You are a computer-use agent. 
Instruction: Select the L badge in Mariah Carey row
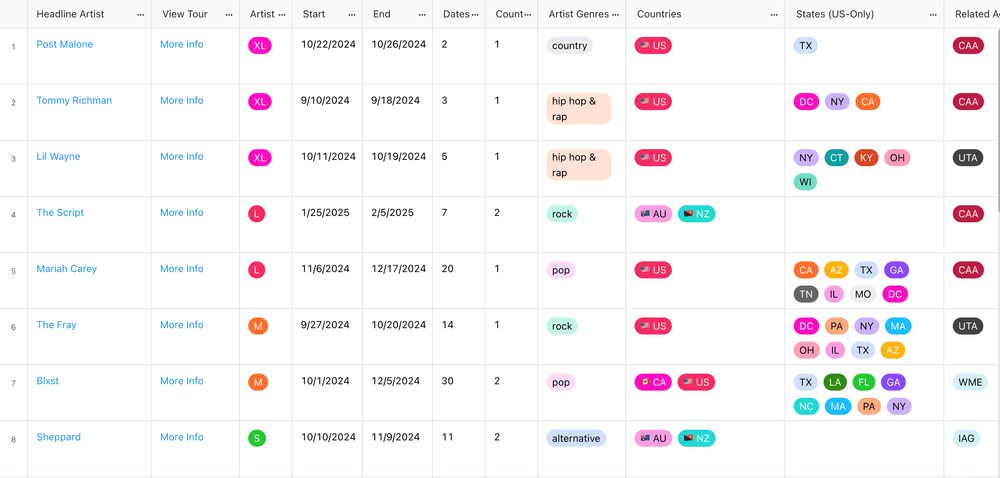click(x=256, y=270)
